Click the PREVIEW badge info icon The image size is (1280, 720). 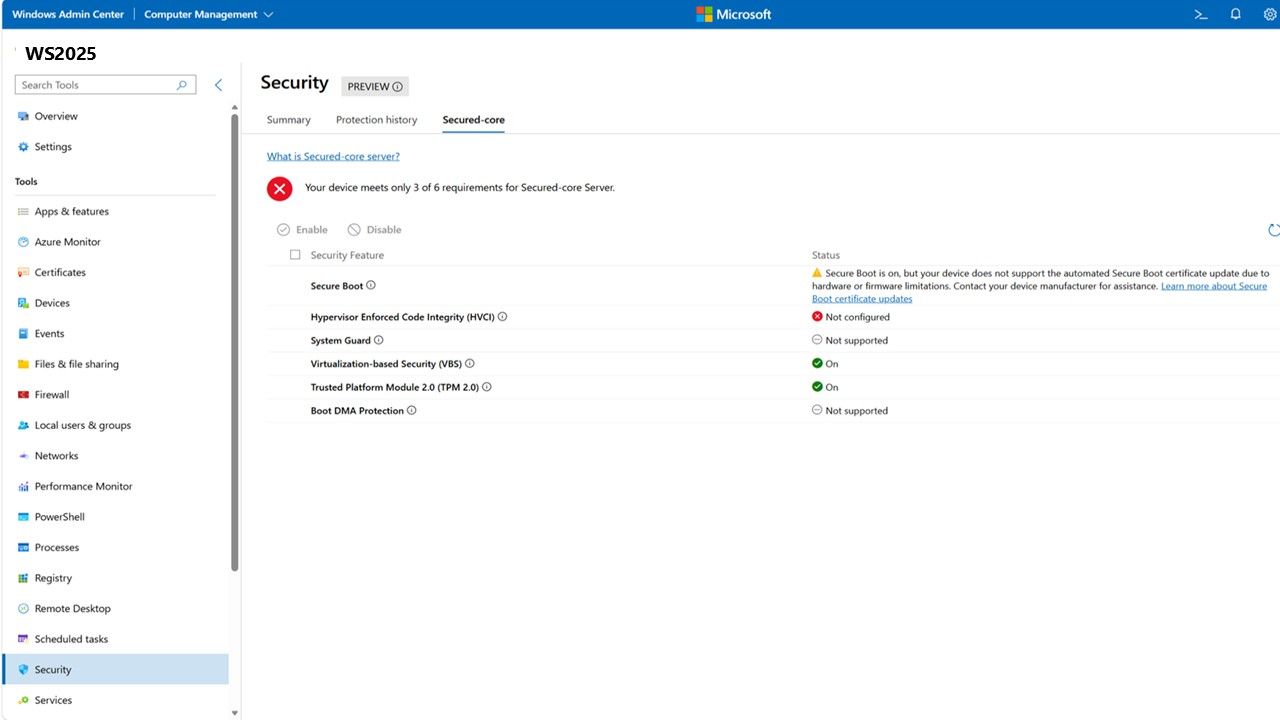pos(398,87)
